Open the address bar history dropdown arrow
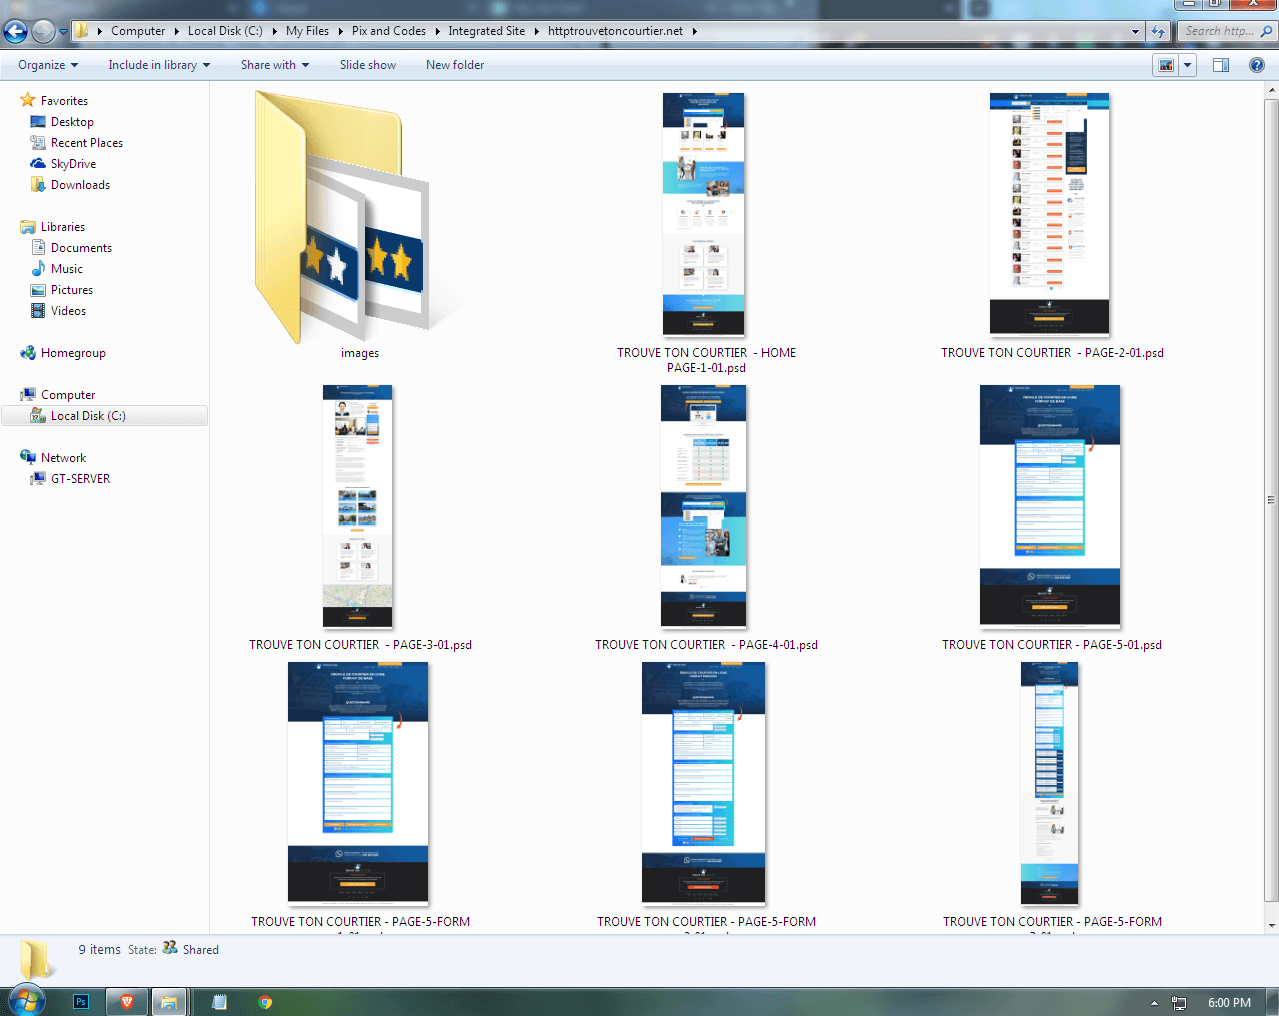The width and height of the screenshot is (1279, 1016). [1135, 31]
